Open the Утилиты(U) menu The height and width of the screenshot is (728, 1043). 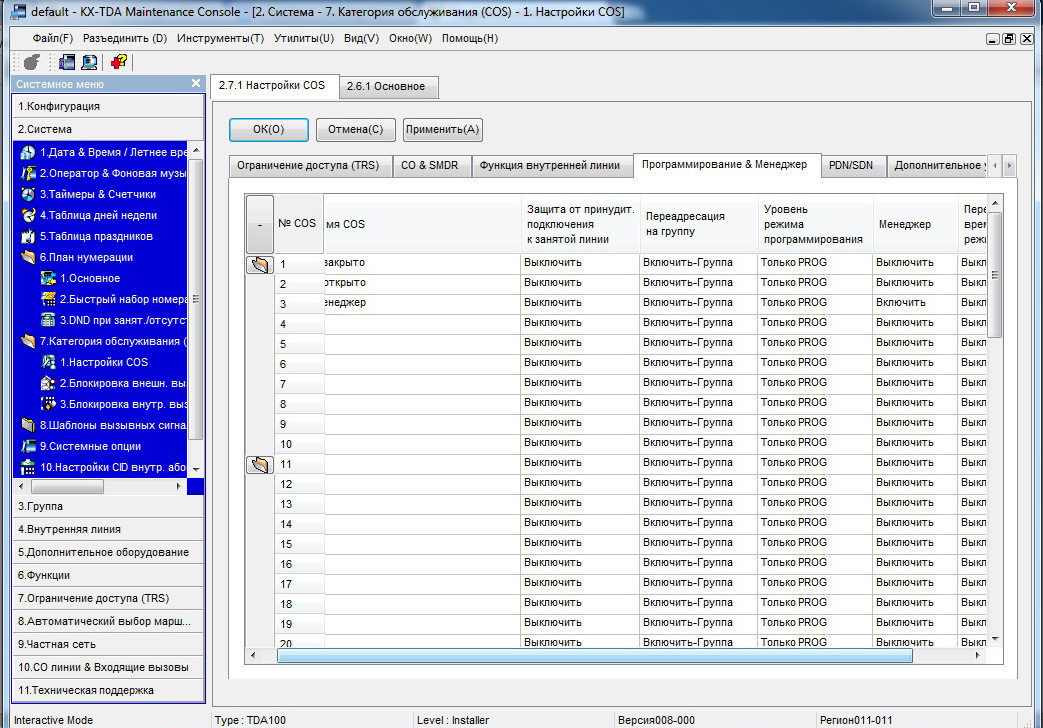coord(304,39)
